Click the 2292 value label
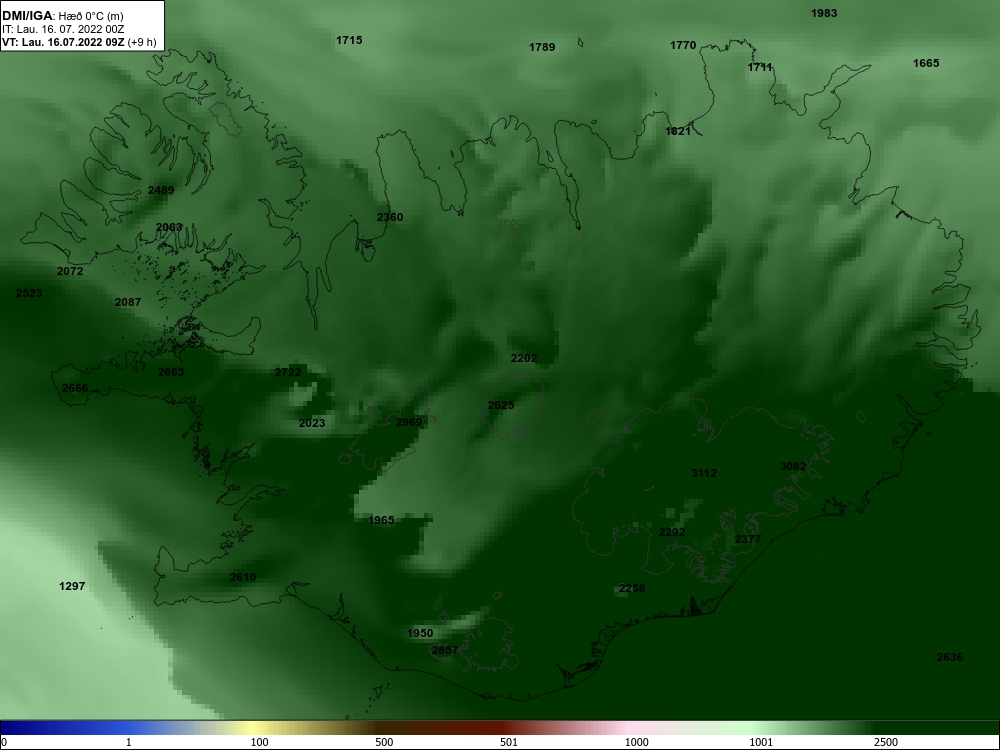1000x750 pixels. pyautogui.click(x=672, y=532)
